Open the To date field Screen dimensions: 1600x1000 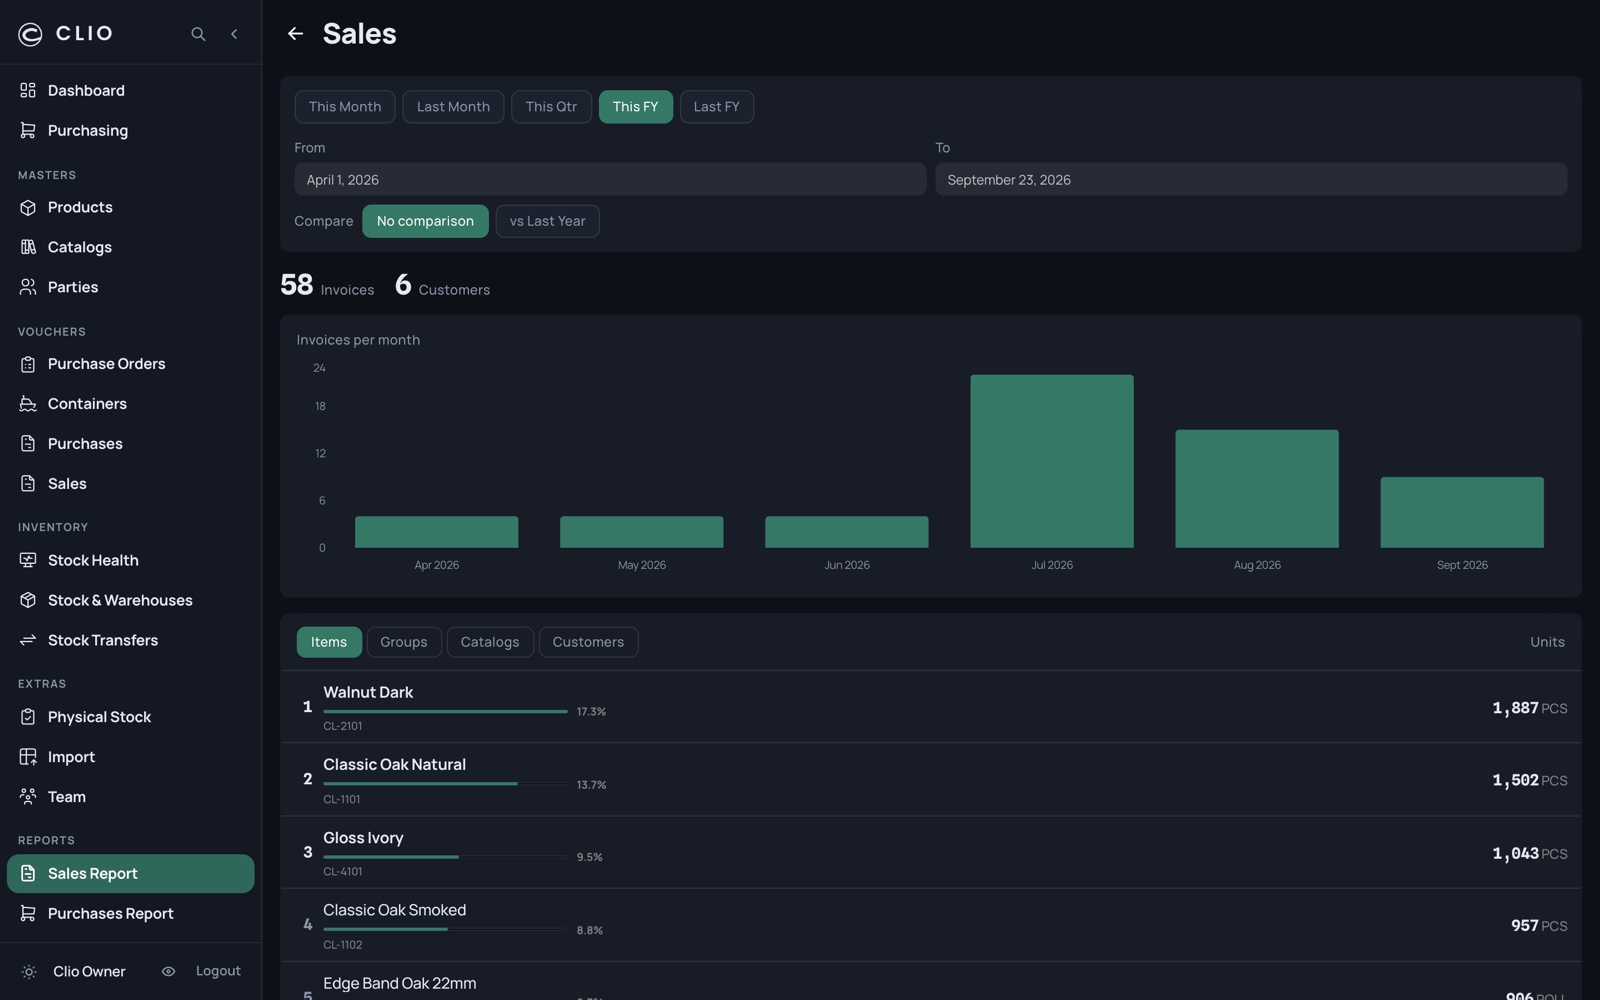pyautogui.click(x=1251, y=180)
